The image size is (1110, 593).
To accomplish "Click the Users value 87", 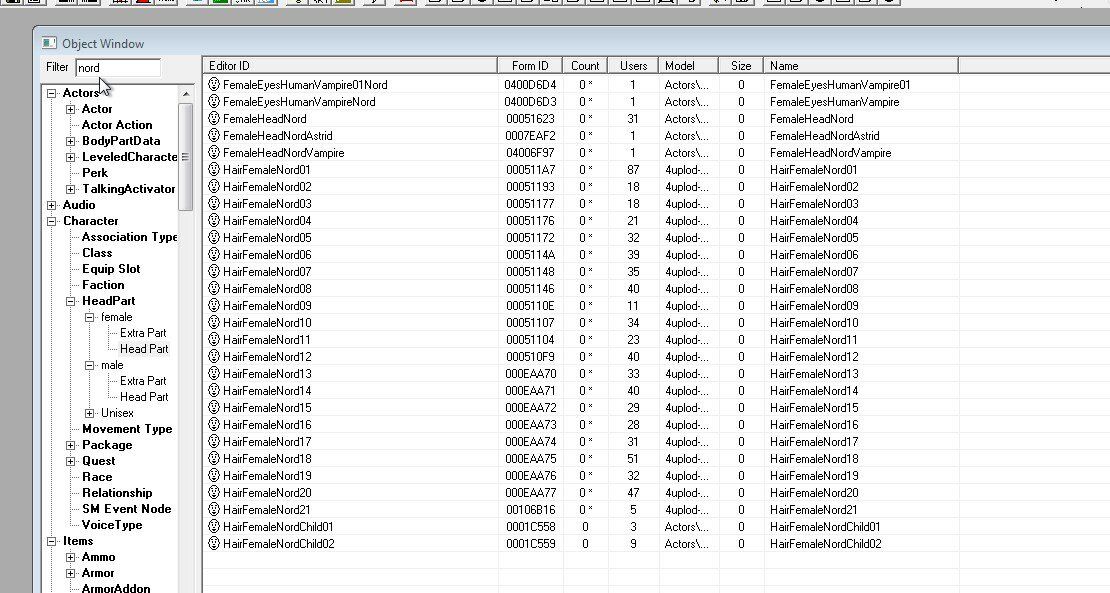I will [x=633, y=170].
